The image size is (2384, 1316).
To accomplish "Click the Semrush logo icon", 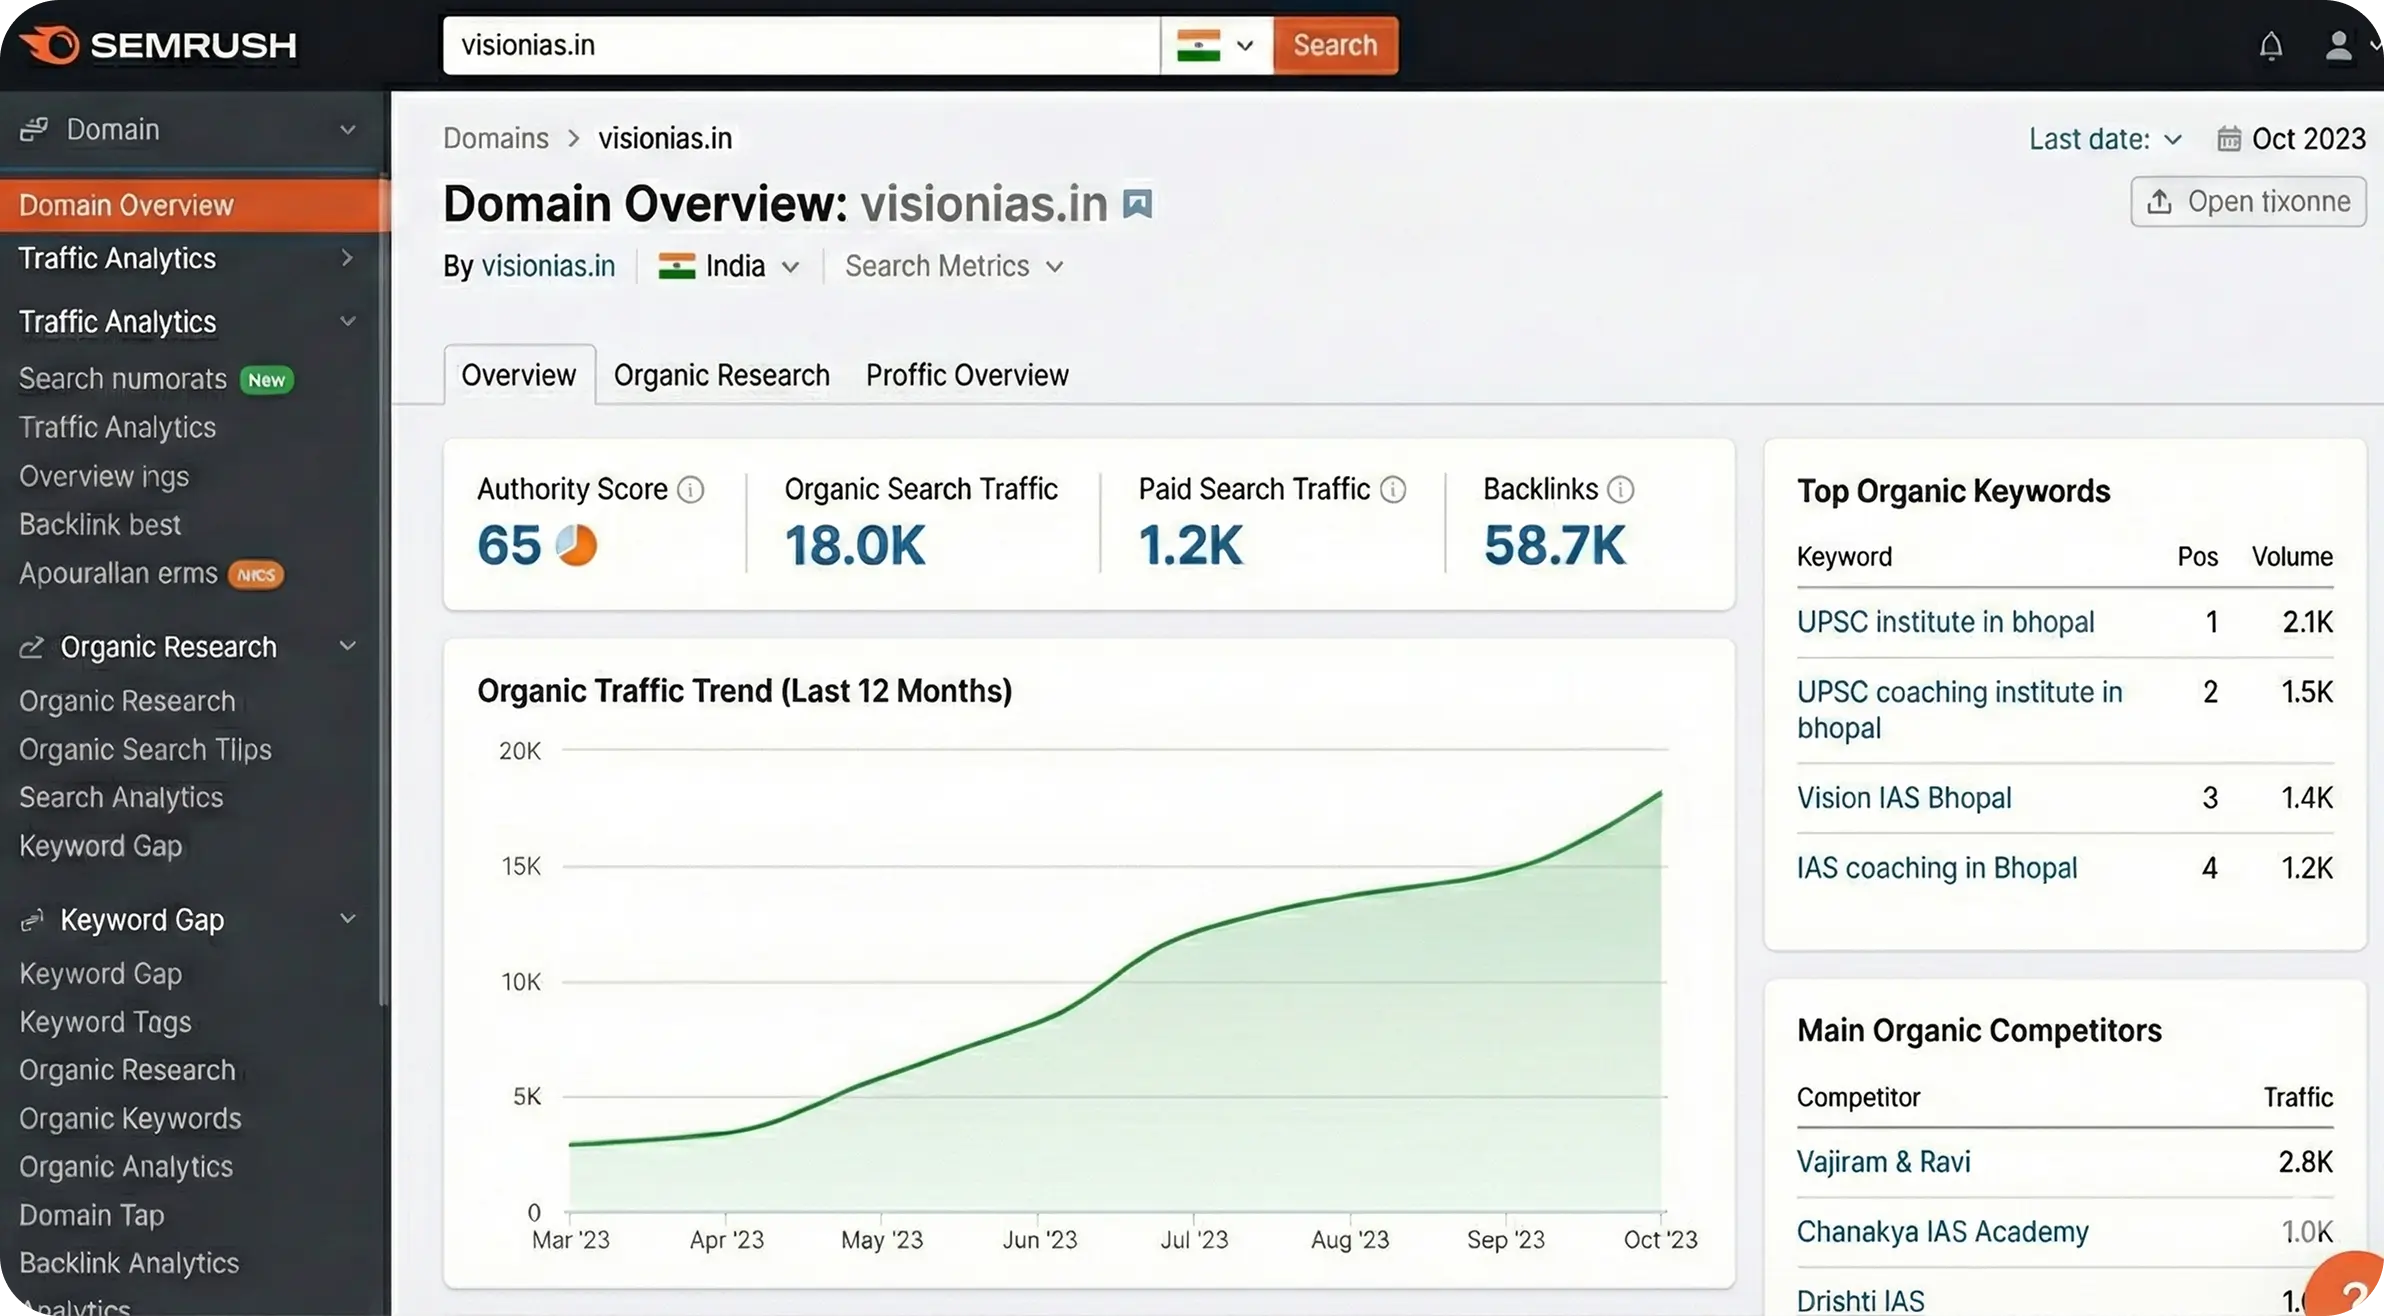I will pyautogui.click(x=50, y=45).
